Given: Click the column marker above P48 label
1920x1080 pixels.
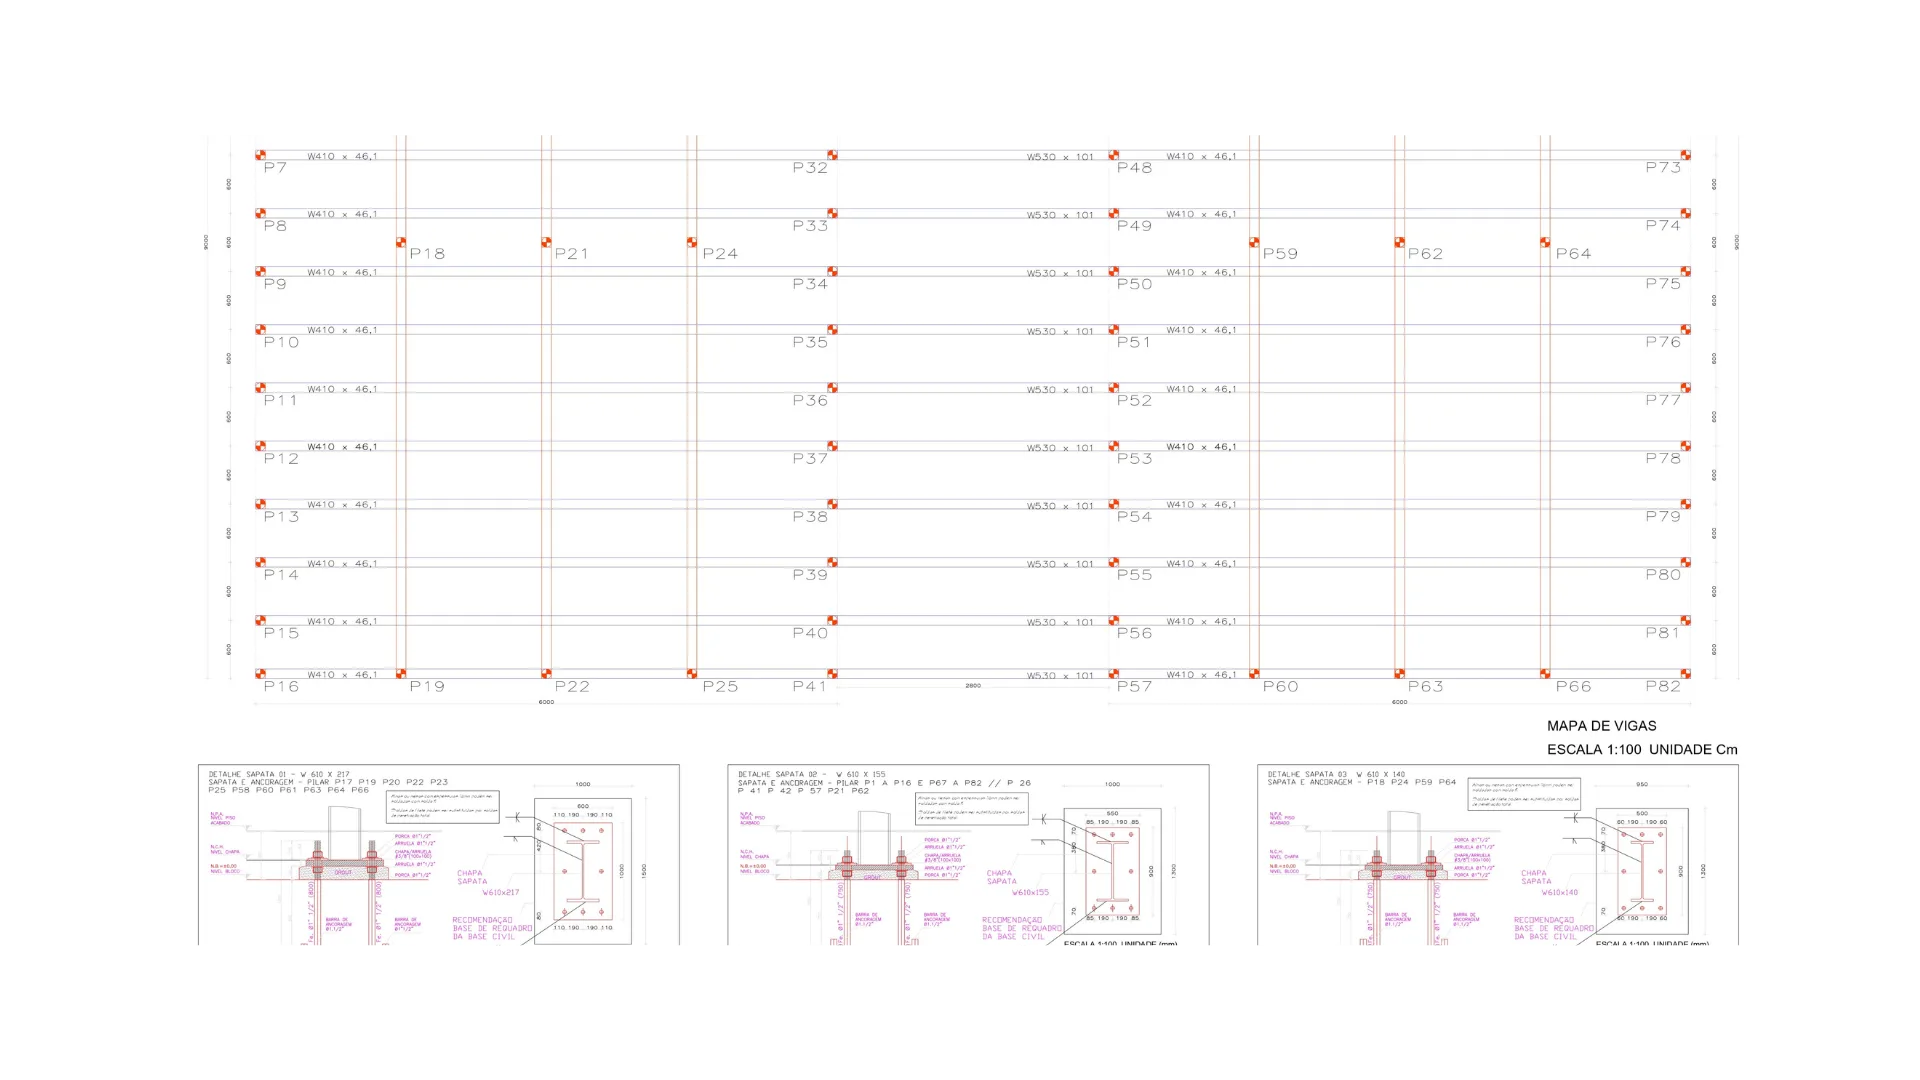Looking at the screenshot, I should click(1113, 155).
